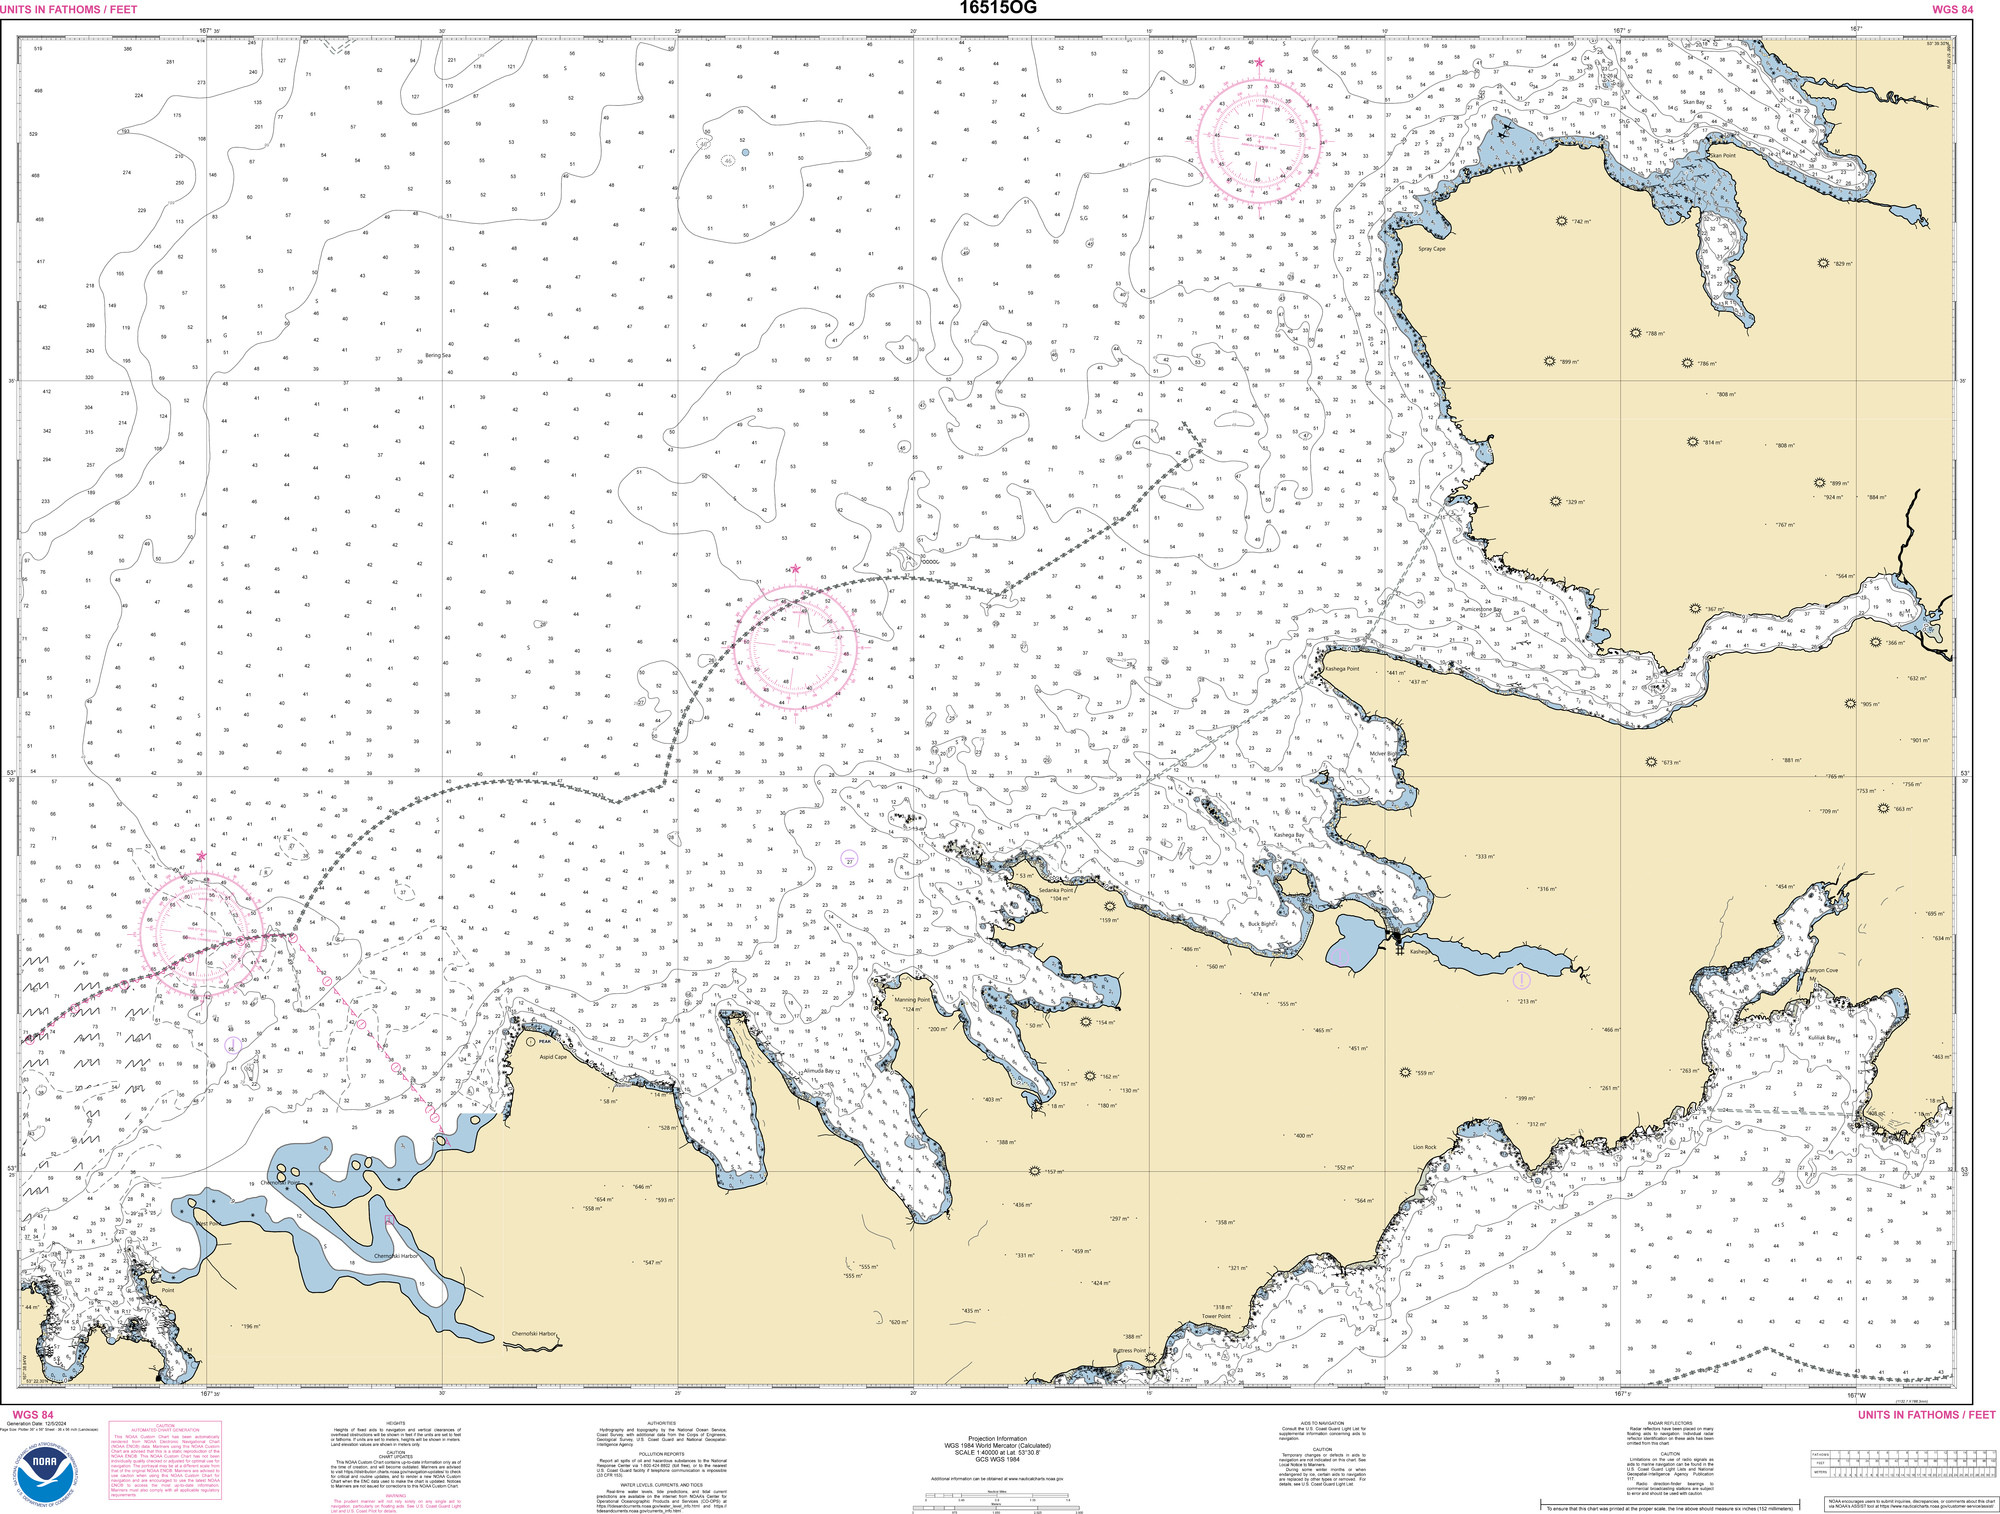The image size is (2000, 1514).
Task: Click the Generation Date 12/5/2024 text
Action: pyautogui.click(x=36, y=1423)
